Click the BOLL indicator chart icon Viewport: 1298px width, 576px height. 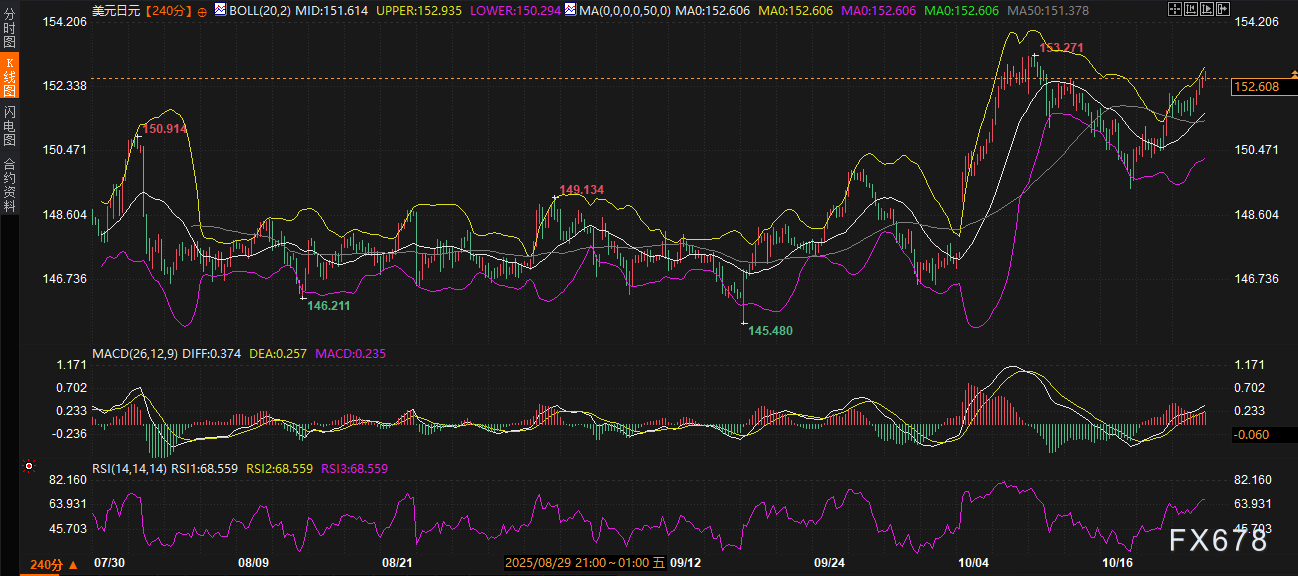(x=207, y=10)
